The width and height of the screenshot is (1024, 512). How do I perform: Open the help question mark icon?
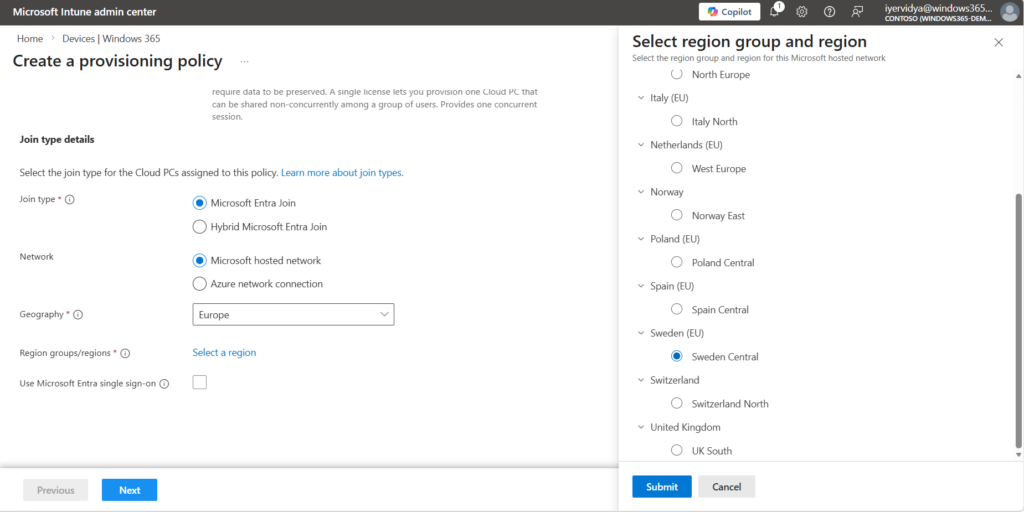coord(829,12)
